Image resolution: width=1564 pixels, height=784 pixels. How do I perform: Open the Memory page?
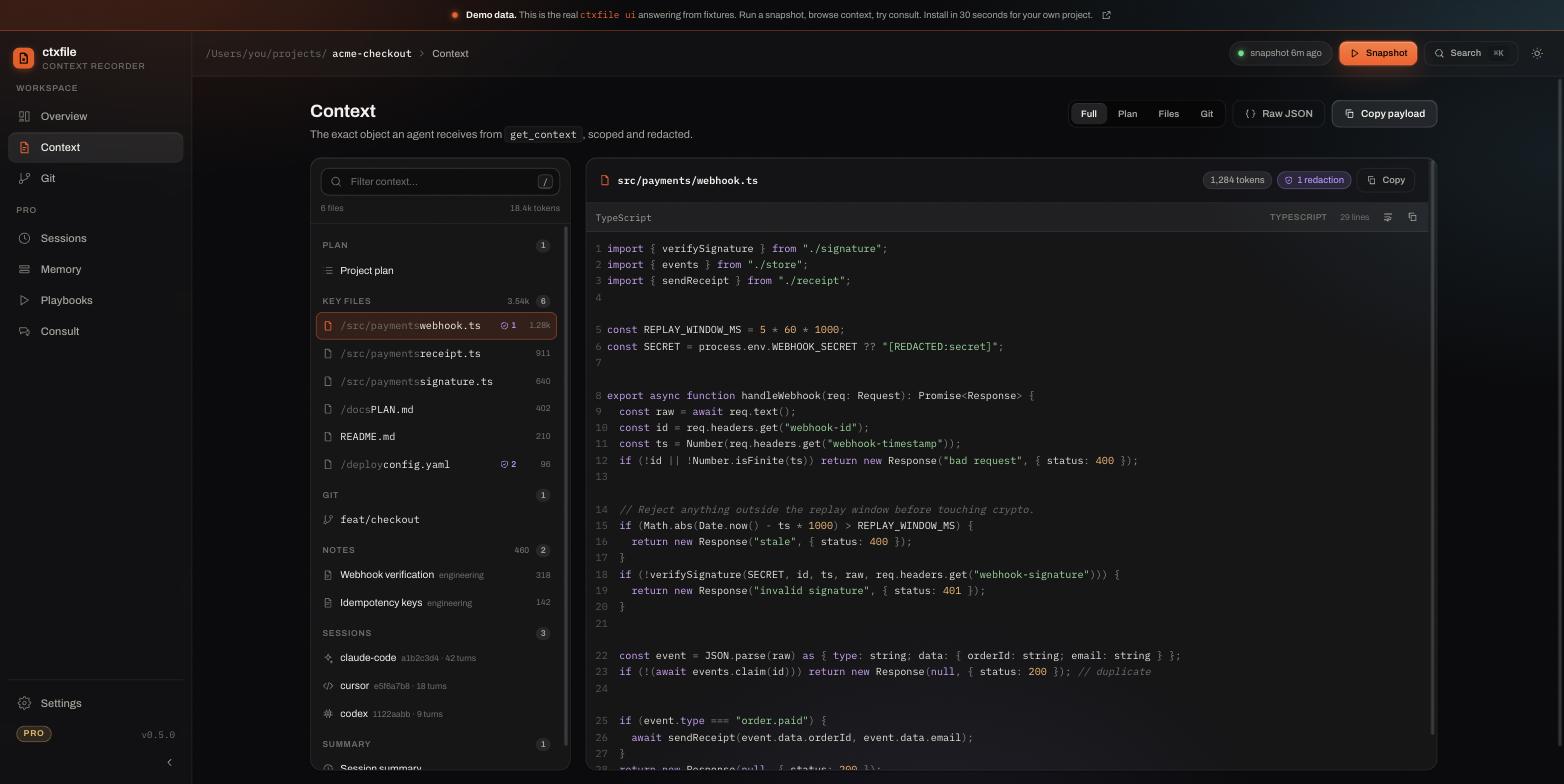point(96,269)
